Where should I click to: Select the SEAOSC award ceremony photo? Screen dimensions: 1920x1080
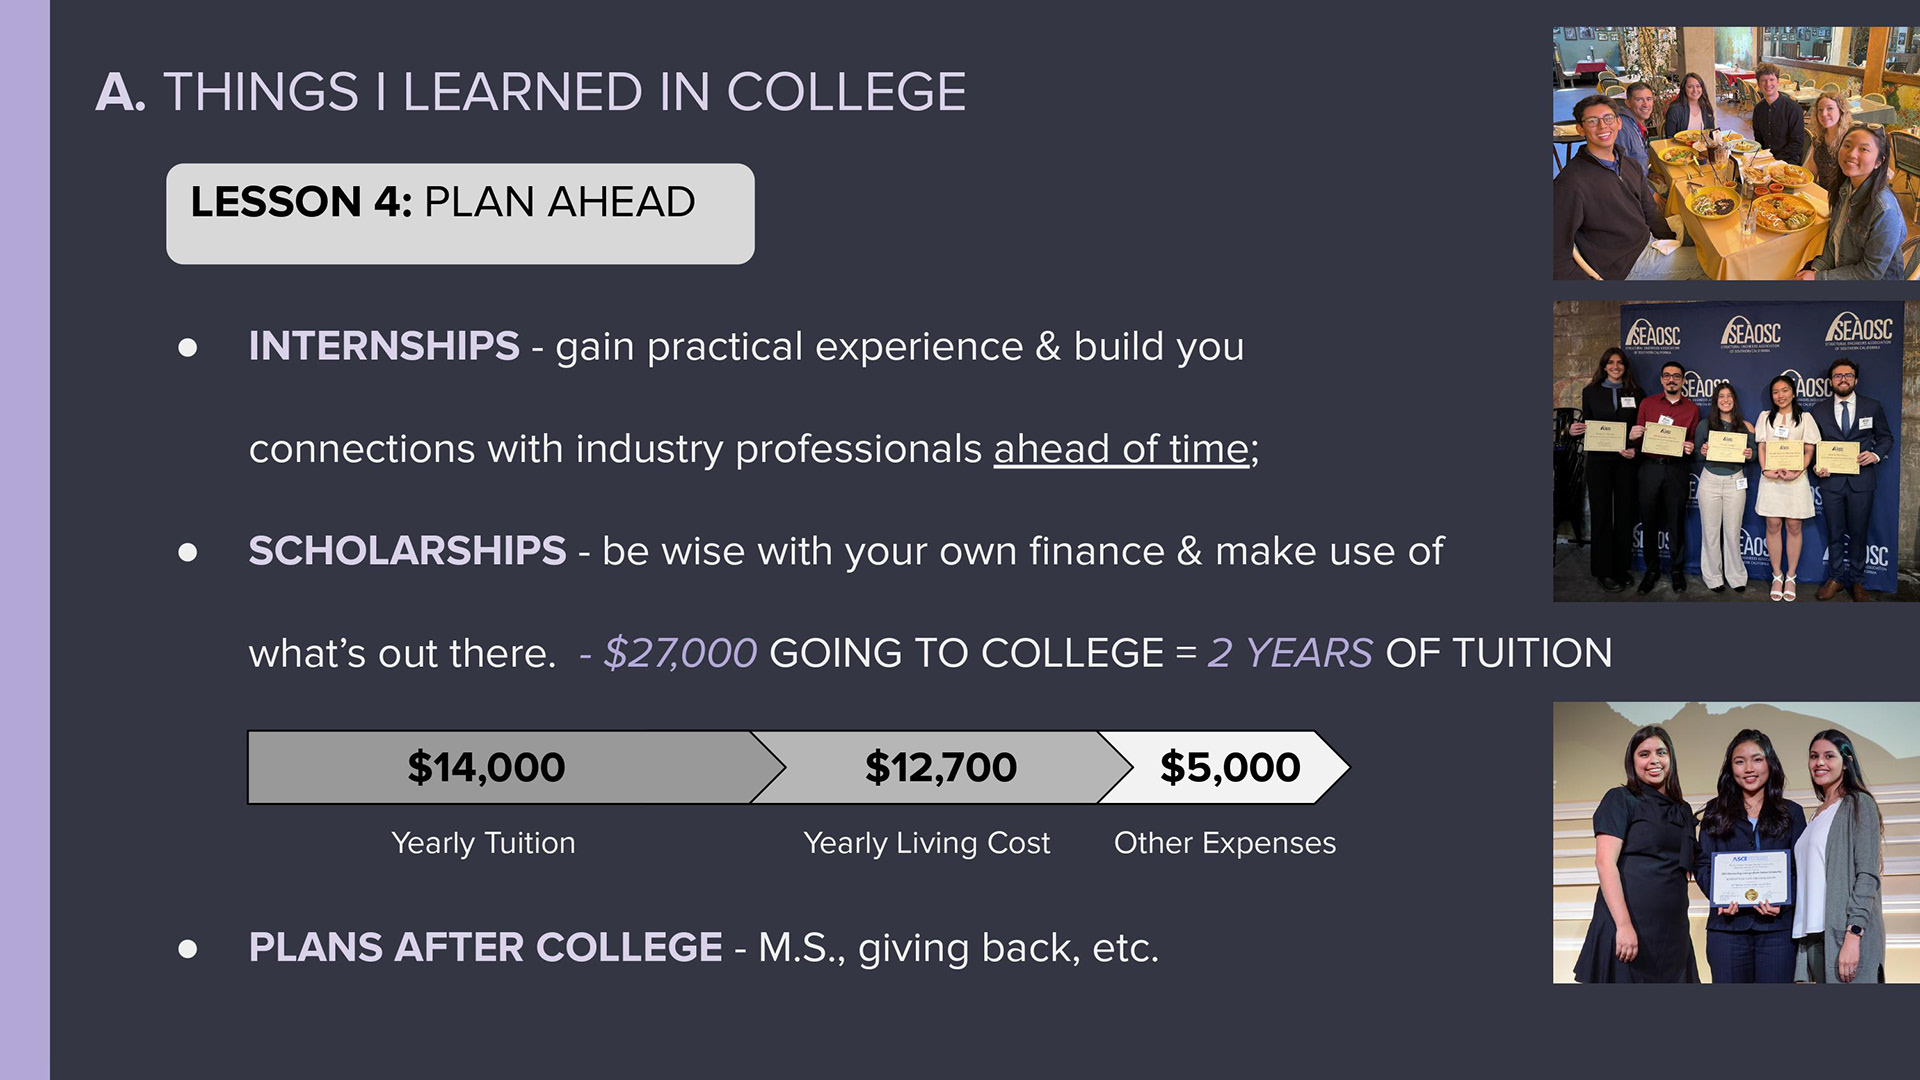pos(1736,451)
